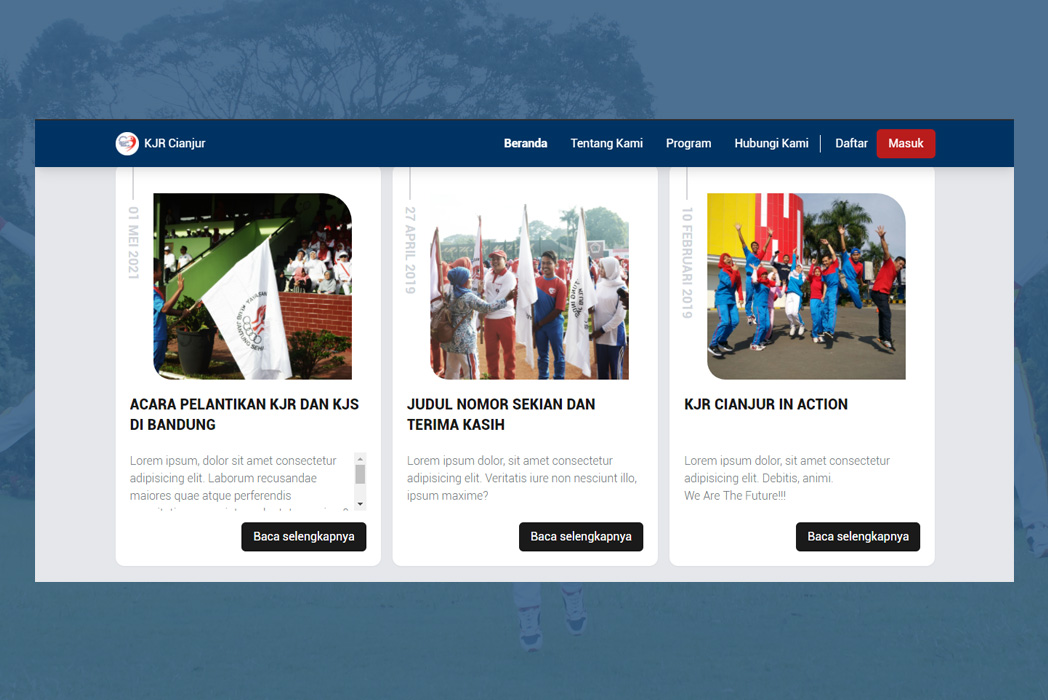
Task: Click the jumping group photo thumbnail
Action: pos(805,286)
